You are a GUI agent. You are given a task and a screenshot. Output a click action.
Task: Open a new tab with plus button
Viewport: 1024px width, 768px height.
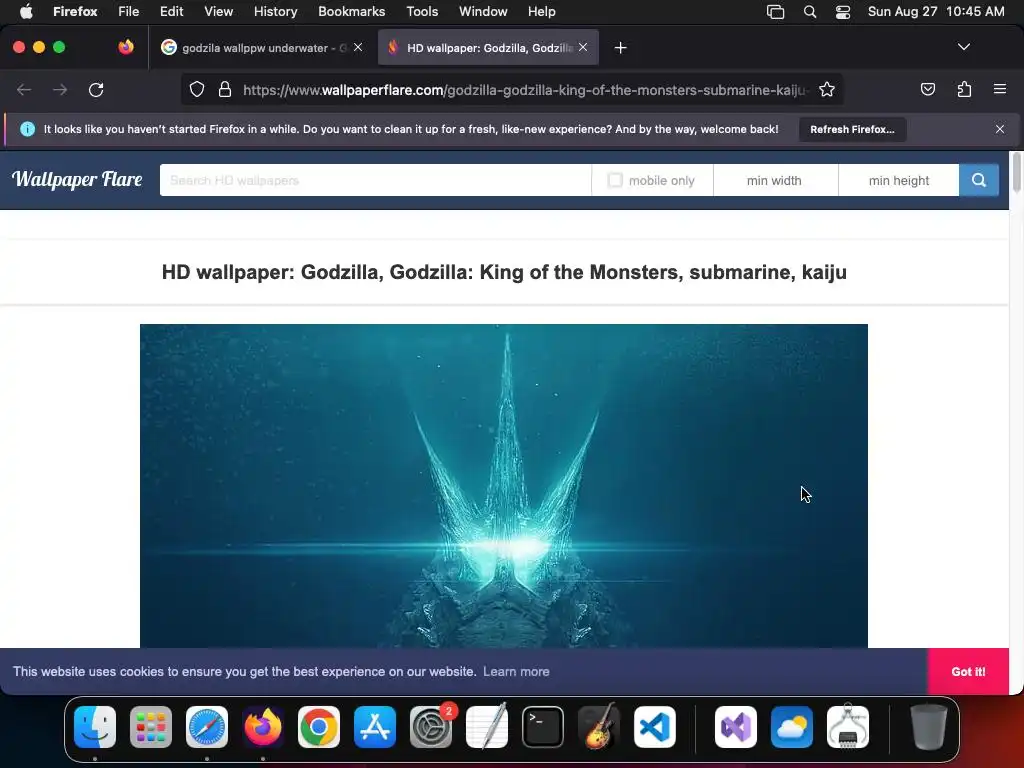(620, 48)
